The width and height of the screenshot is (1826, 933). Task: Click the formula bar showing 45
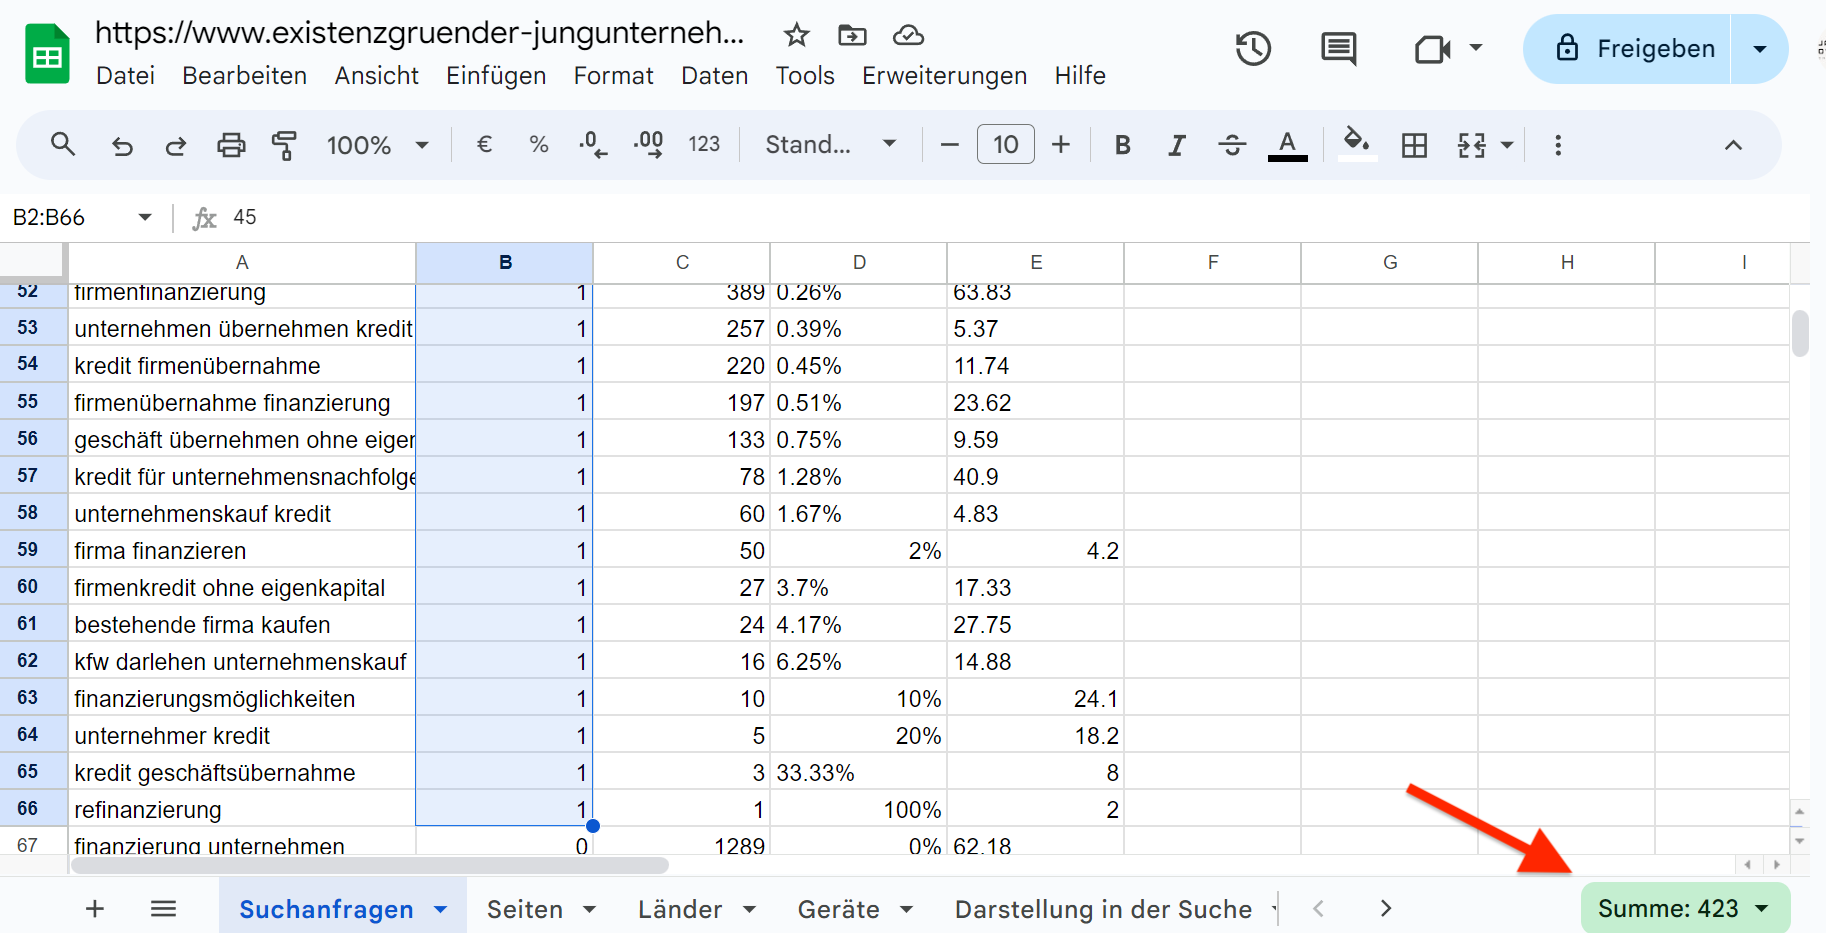pos(1010,217)
